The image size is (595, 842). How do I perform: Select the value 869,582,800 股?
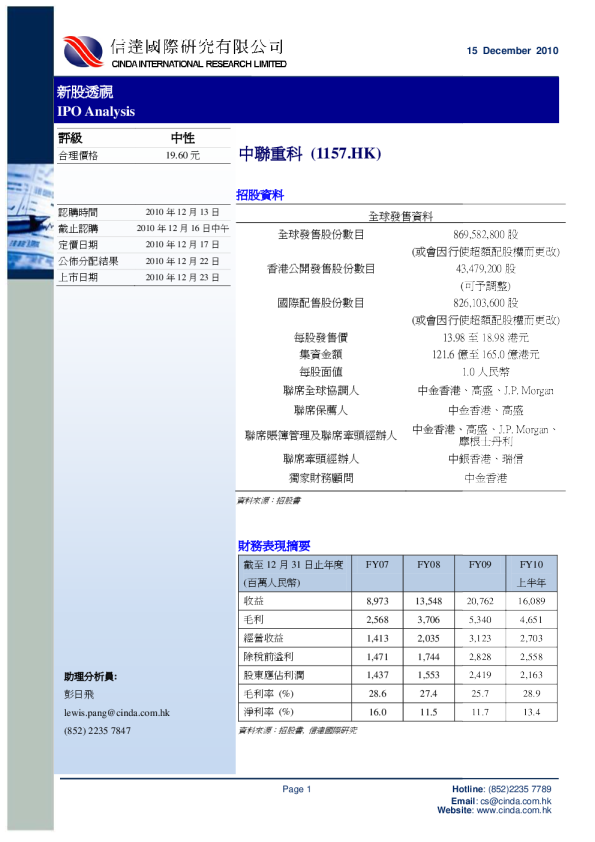(485, 234)
